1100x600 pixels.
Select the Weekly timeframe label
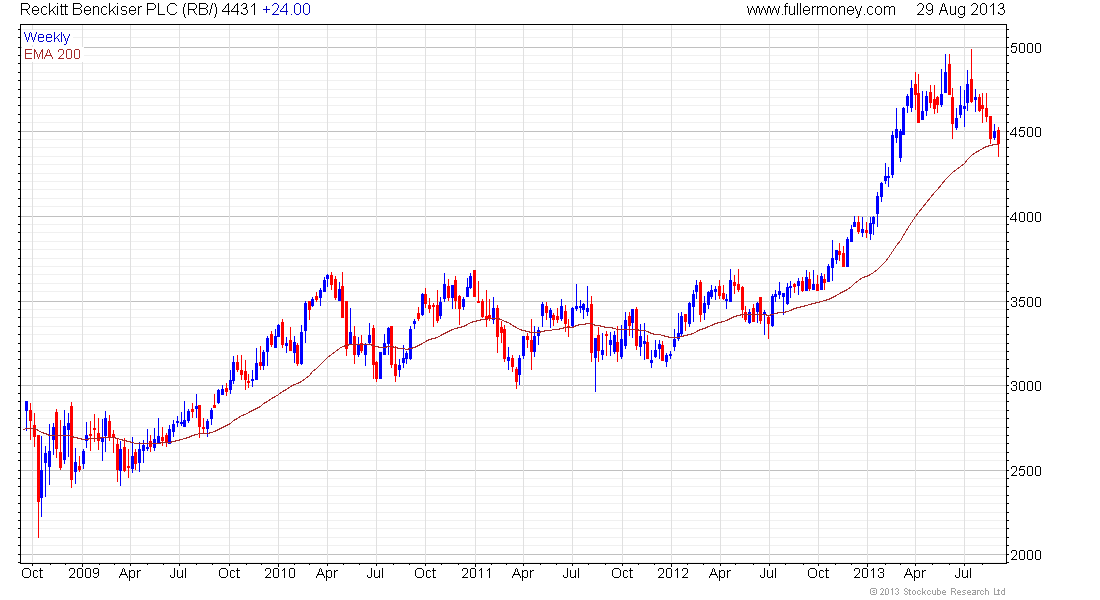[47, 38]
